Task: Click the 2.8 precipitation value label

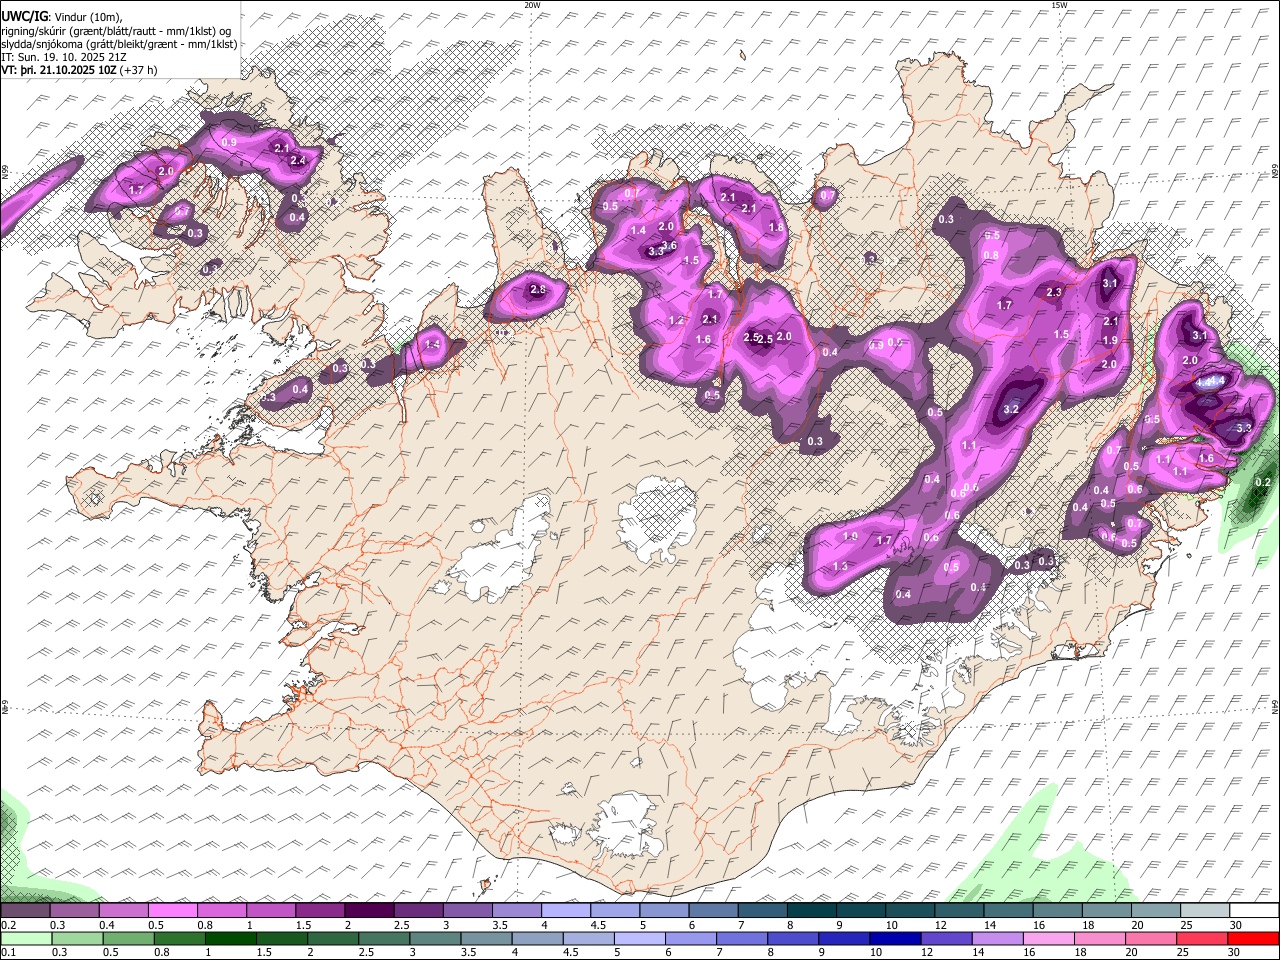Action: pos(538,290)
